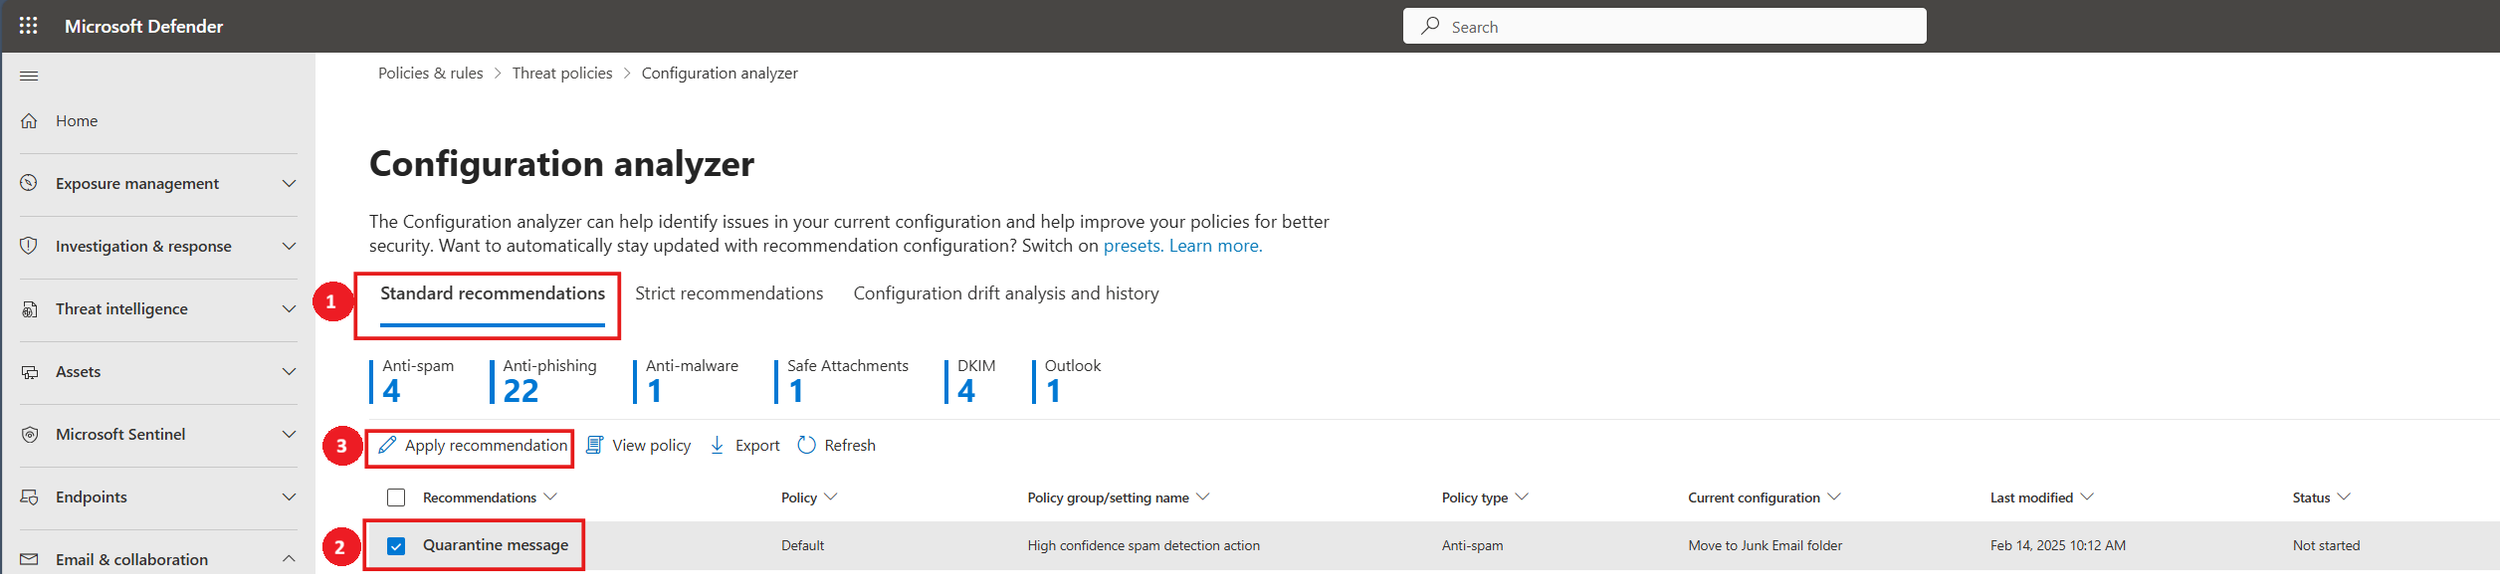Open the Policy type column dropdown
The image size is (2500, 574).
pyautogui.click(x=1522, y=497)
